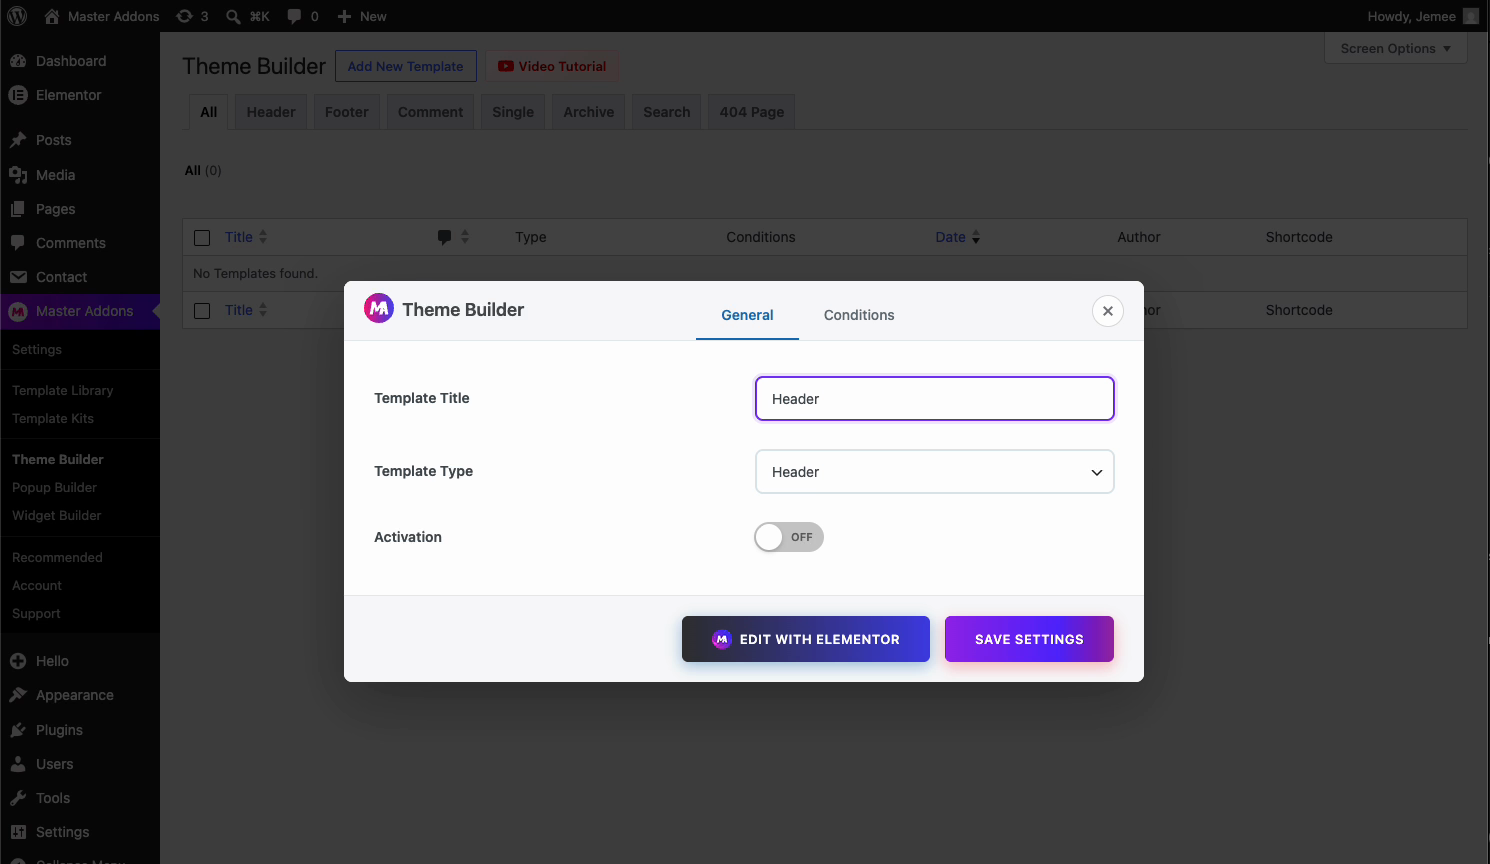Open Template Kits submenu link
1490x864 pixels.
(52, 418)
